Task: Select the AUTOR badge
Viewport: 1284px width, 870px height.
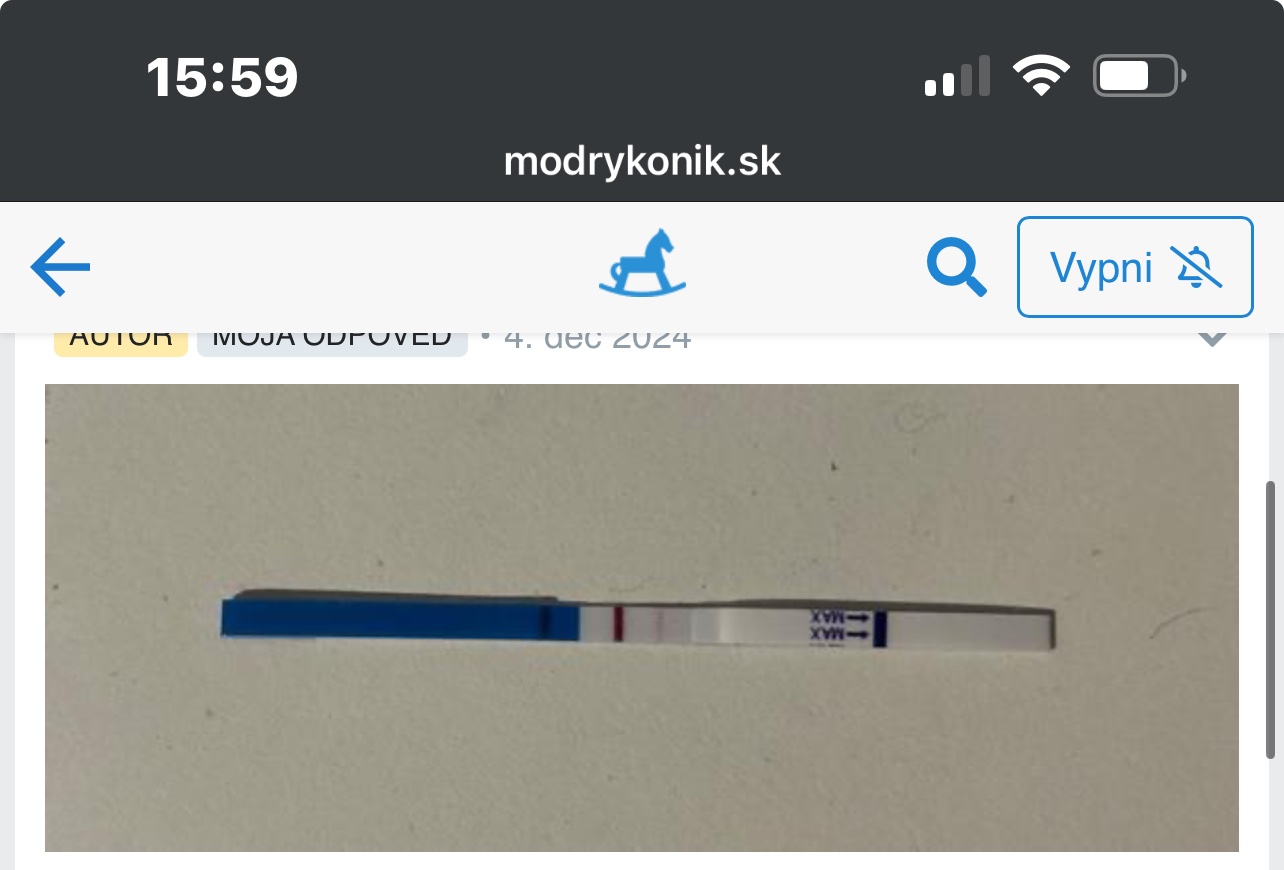Action: [x=121, y=340]
